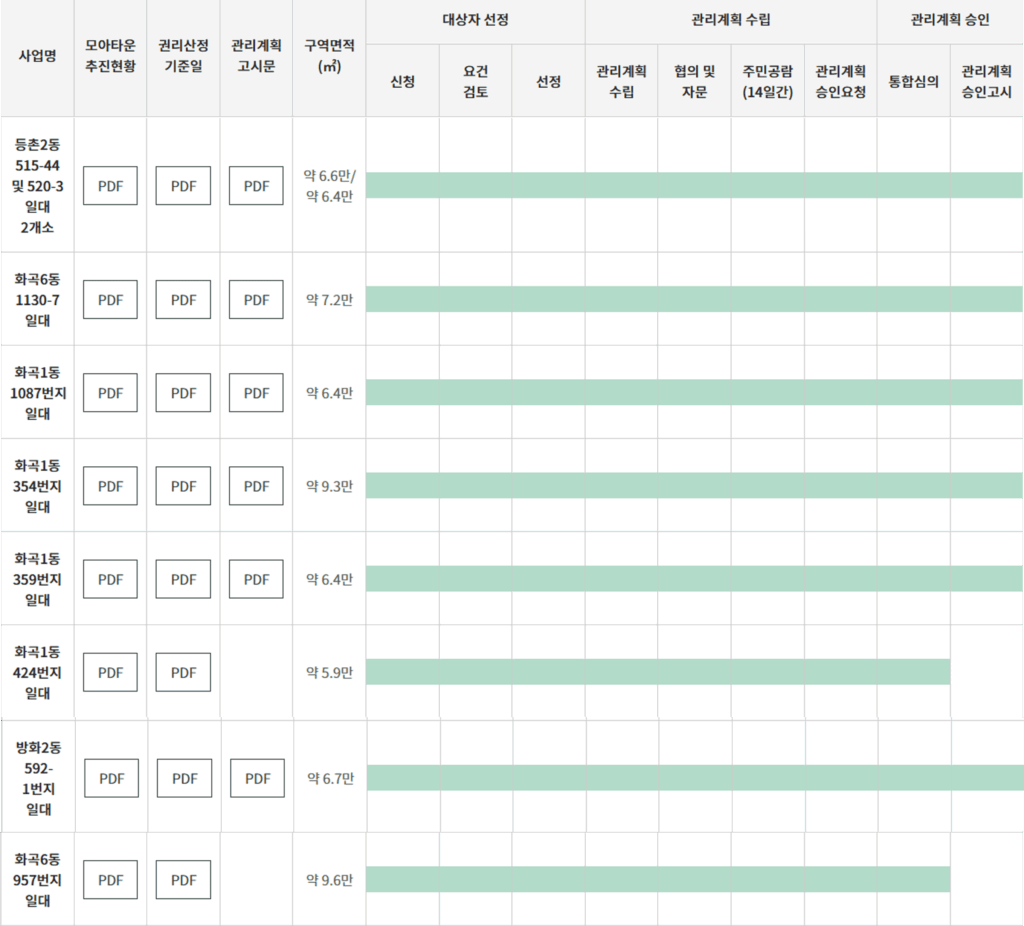Open 관리계획 고시문 PDF for 화곡1동 359번지
The height and width of the screenshot is (926, 1024).
click(256, 579)
